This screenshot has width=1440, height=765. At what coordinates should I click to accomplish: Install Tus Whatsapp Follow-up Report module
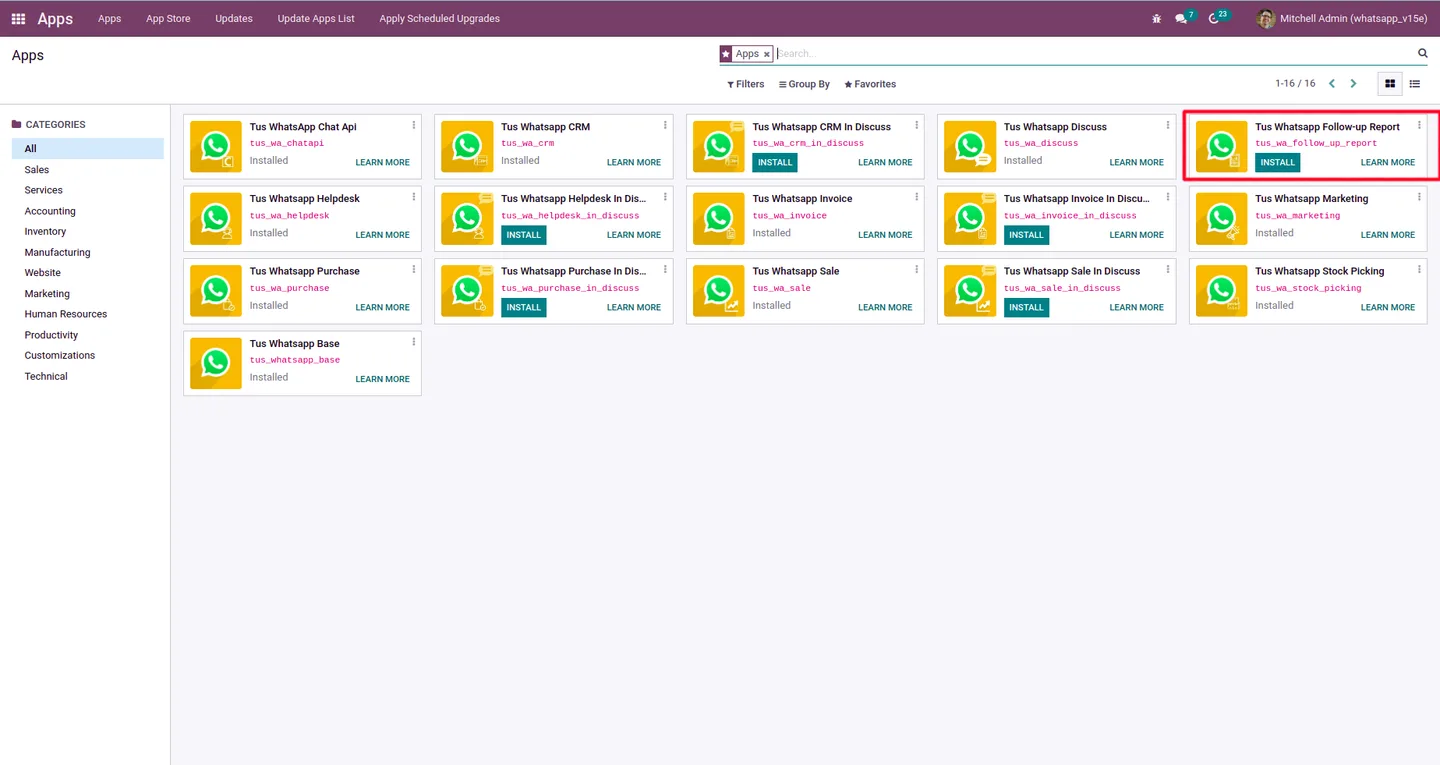click(x=1277, y=162)
